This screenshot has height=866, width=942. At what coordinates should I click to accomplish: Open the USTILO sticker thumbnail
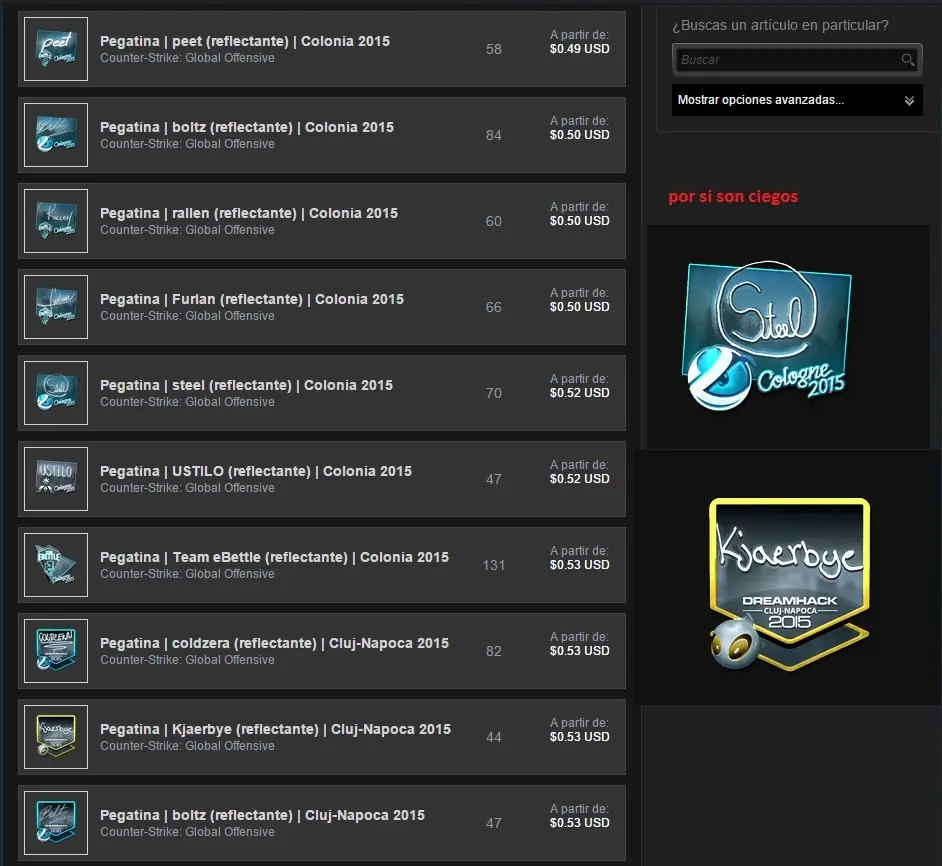(56, 478)
